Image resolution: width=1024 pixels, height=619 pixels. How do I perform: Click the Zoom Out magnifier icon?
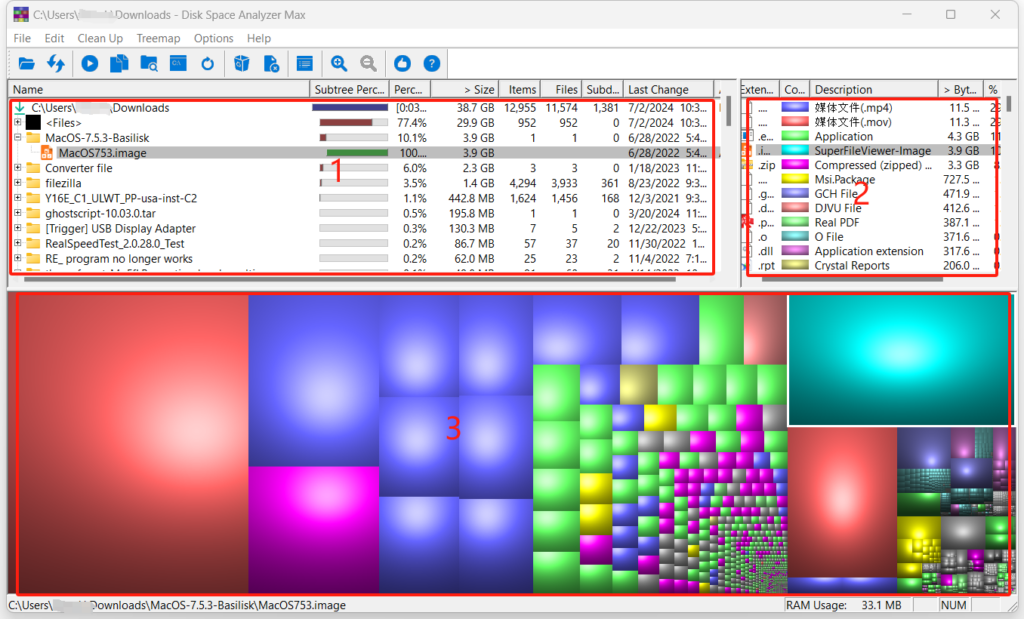[x=368, y=63]
